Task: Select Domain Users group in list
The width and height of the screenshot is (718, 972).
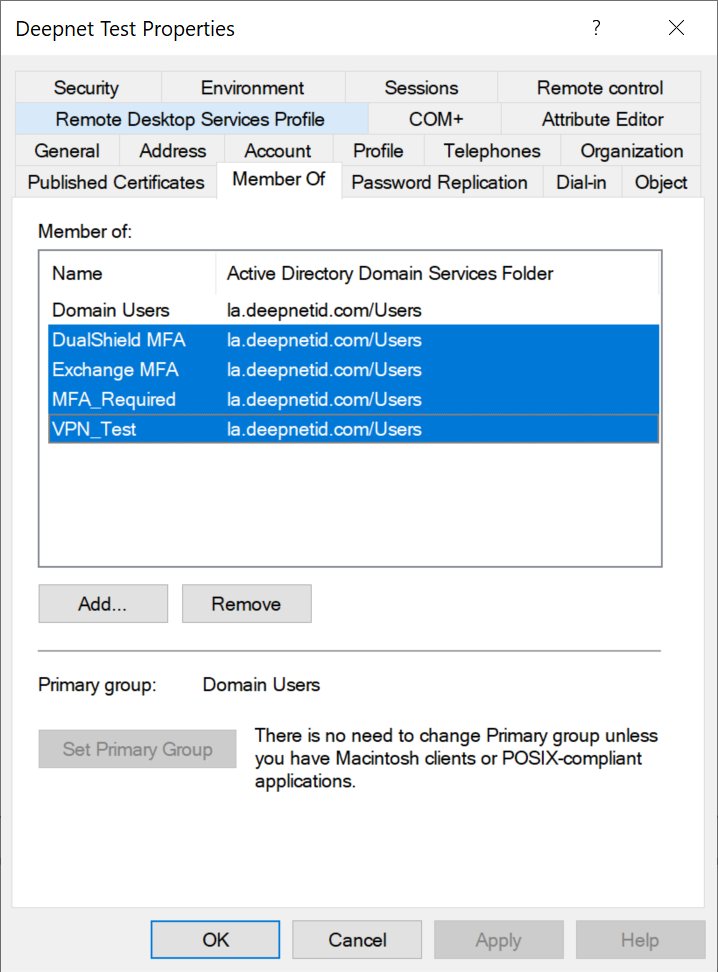Action: (111, 310)
